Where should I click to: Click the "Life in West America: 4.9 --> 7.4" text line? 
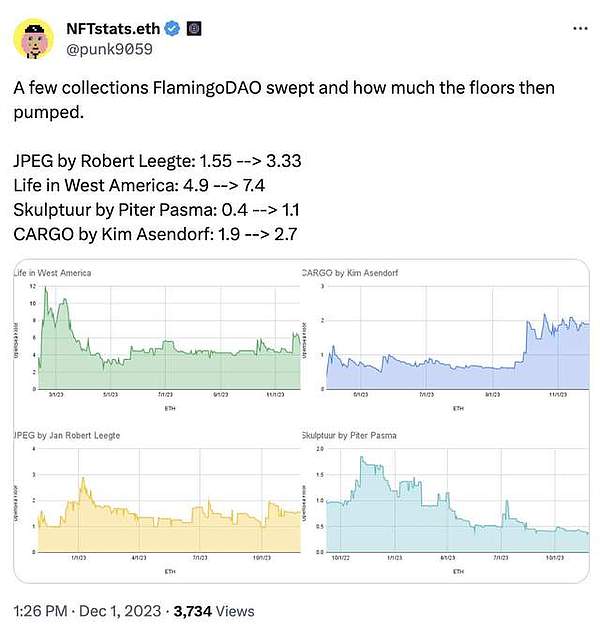click(139, 185)
